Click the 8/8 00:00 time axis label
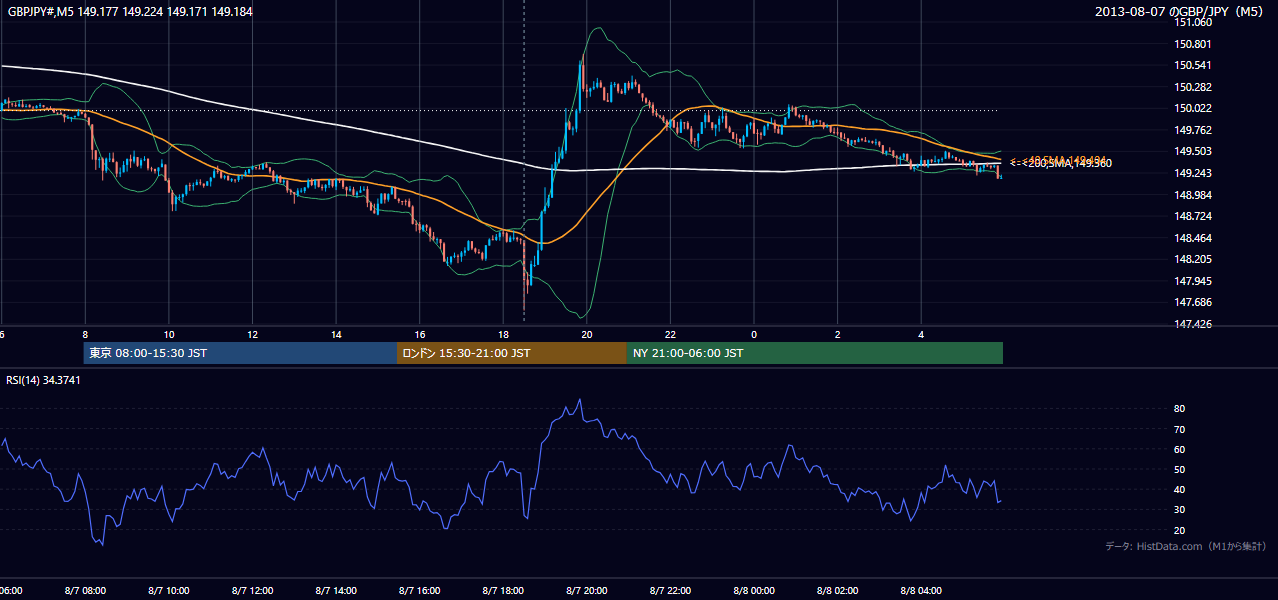This screenshot has width=1278, height=600. 754,591
